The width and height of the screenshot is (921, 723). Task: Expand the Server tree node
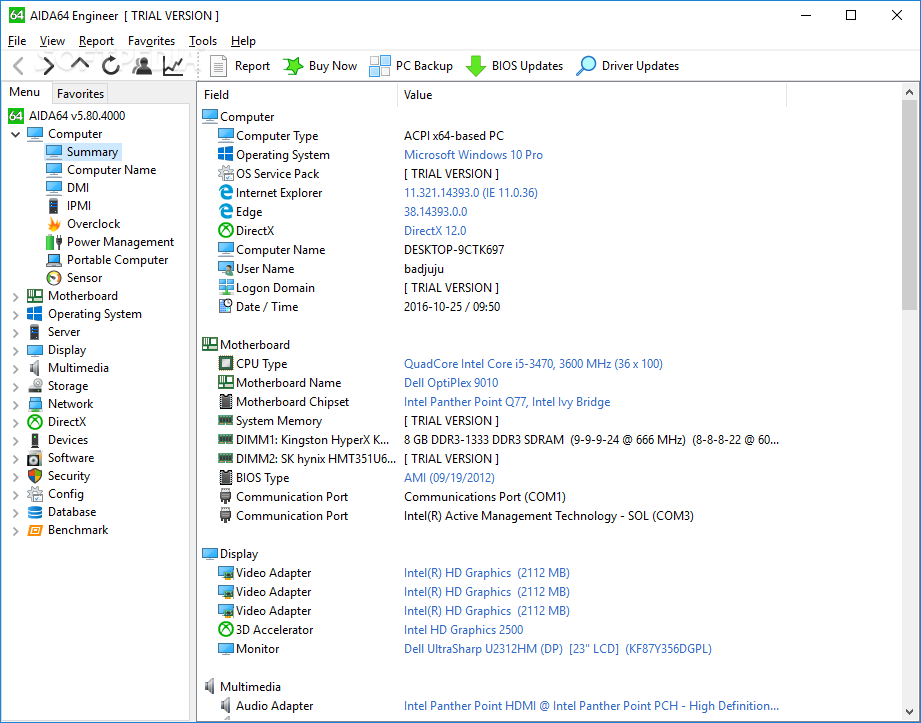pos(16,332)
